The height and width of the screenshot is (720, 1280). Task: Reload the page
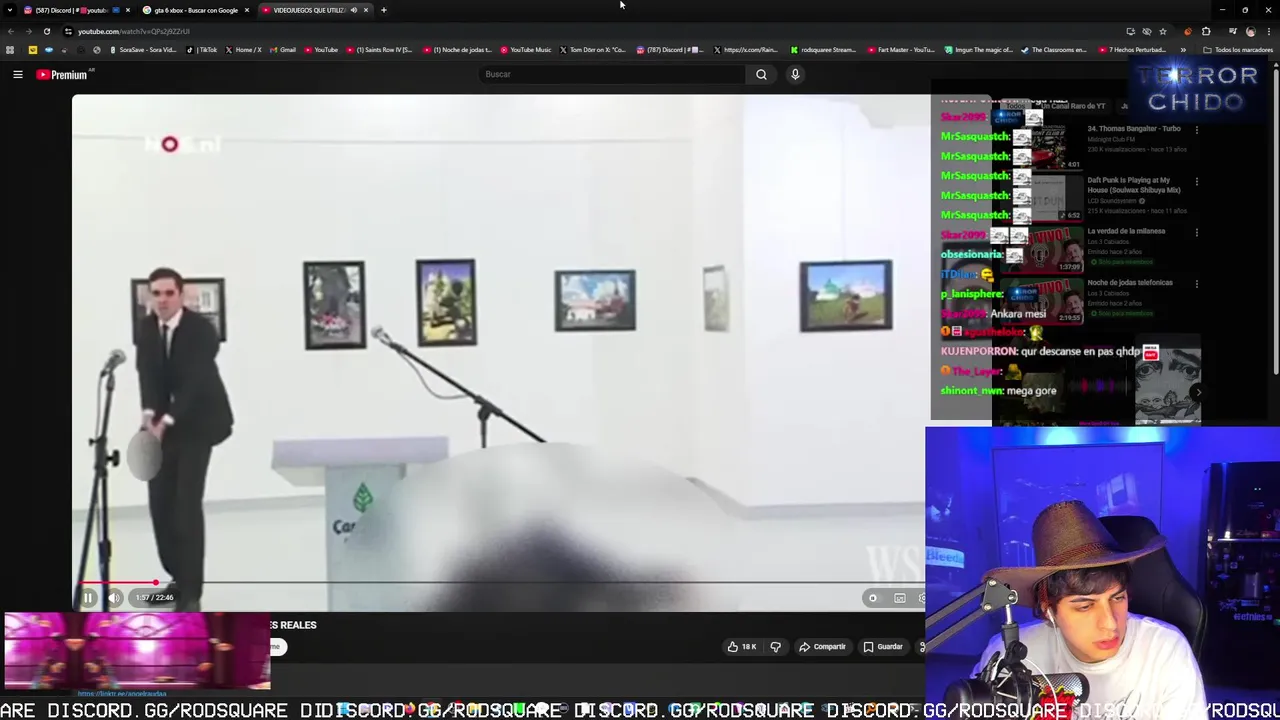[46, 31]
